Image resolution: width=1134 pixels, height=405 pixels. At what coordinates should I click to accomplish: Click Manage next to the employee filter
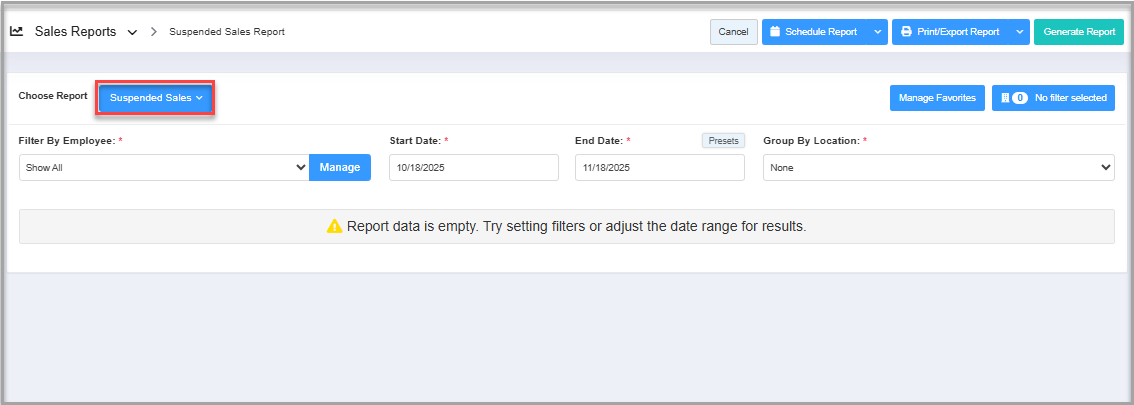pyautogui.click(x=340, y=168)
